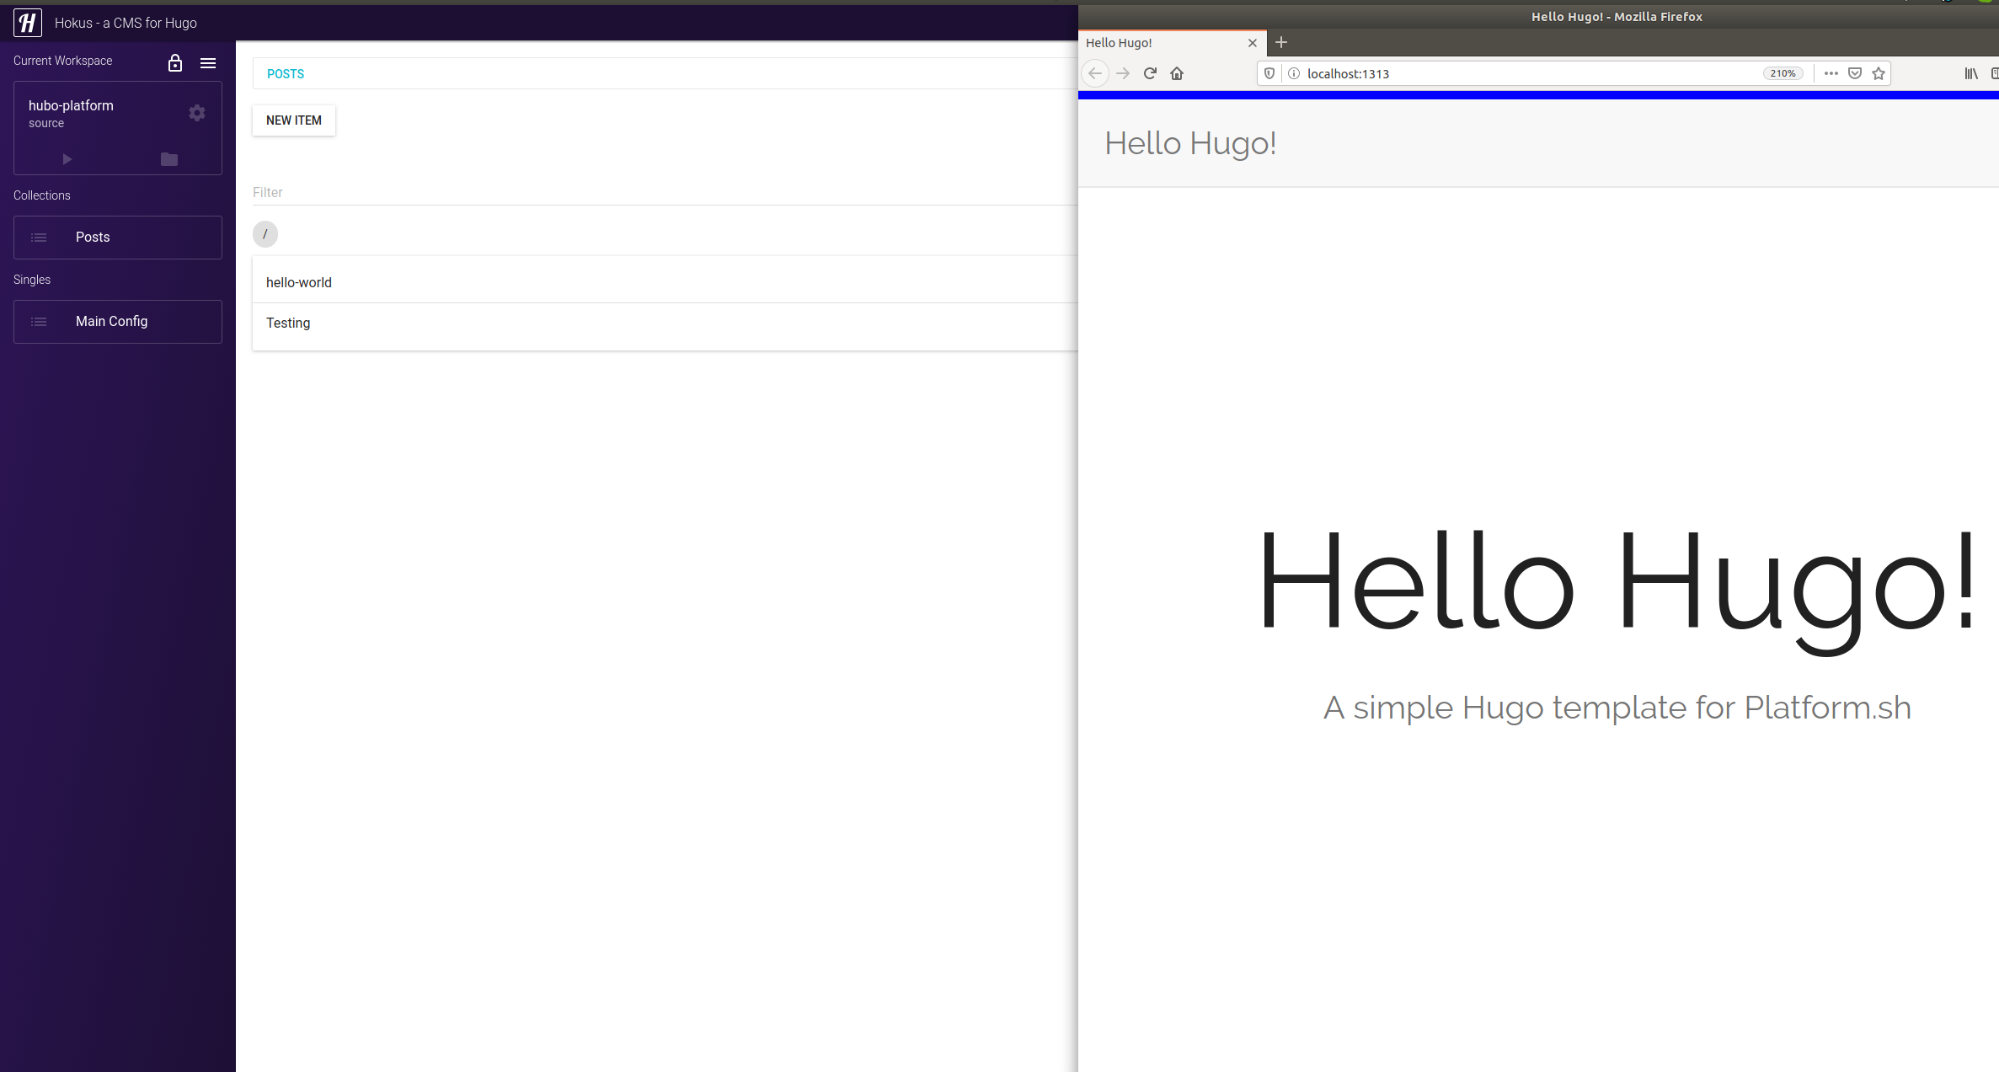Click the Hello Hugo! site header link
Viewport: 1999px width, 1072px height.
pyautogui.click(x=1190, y=143)
